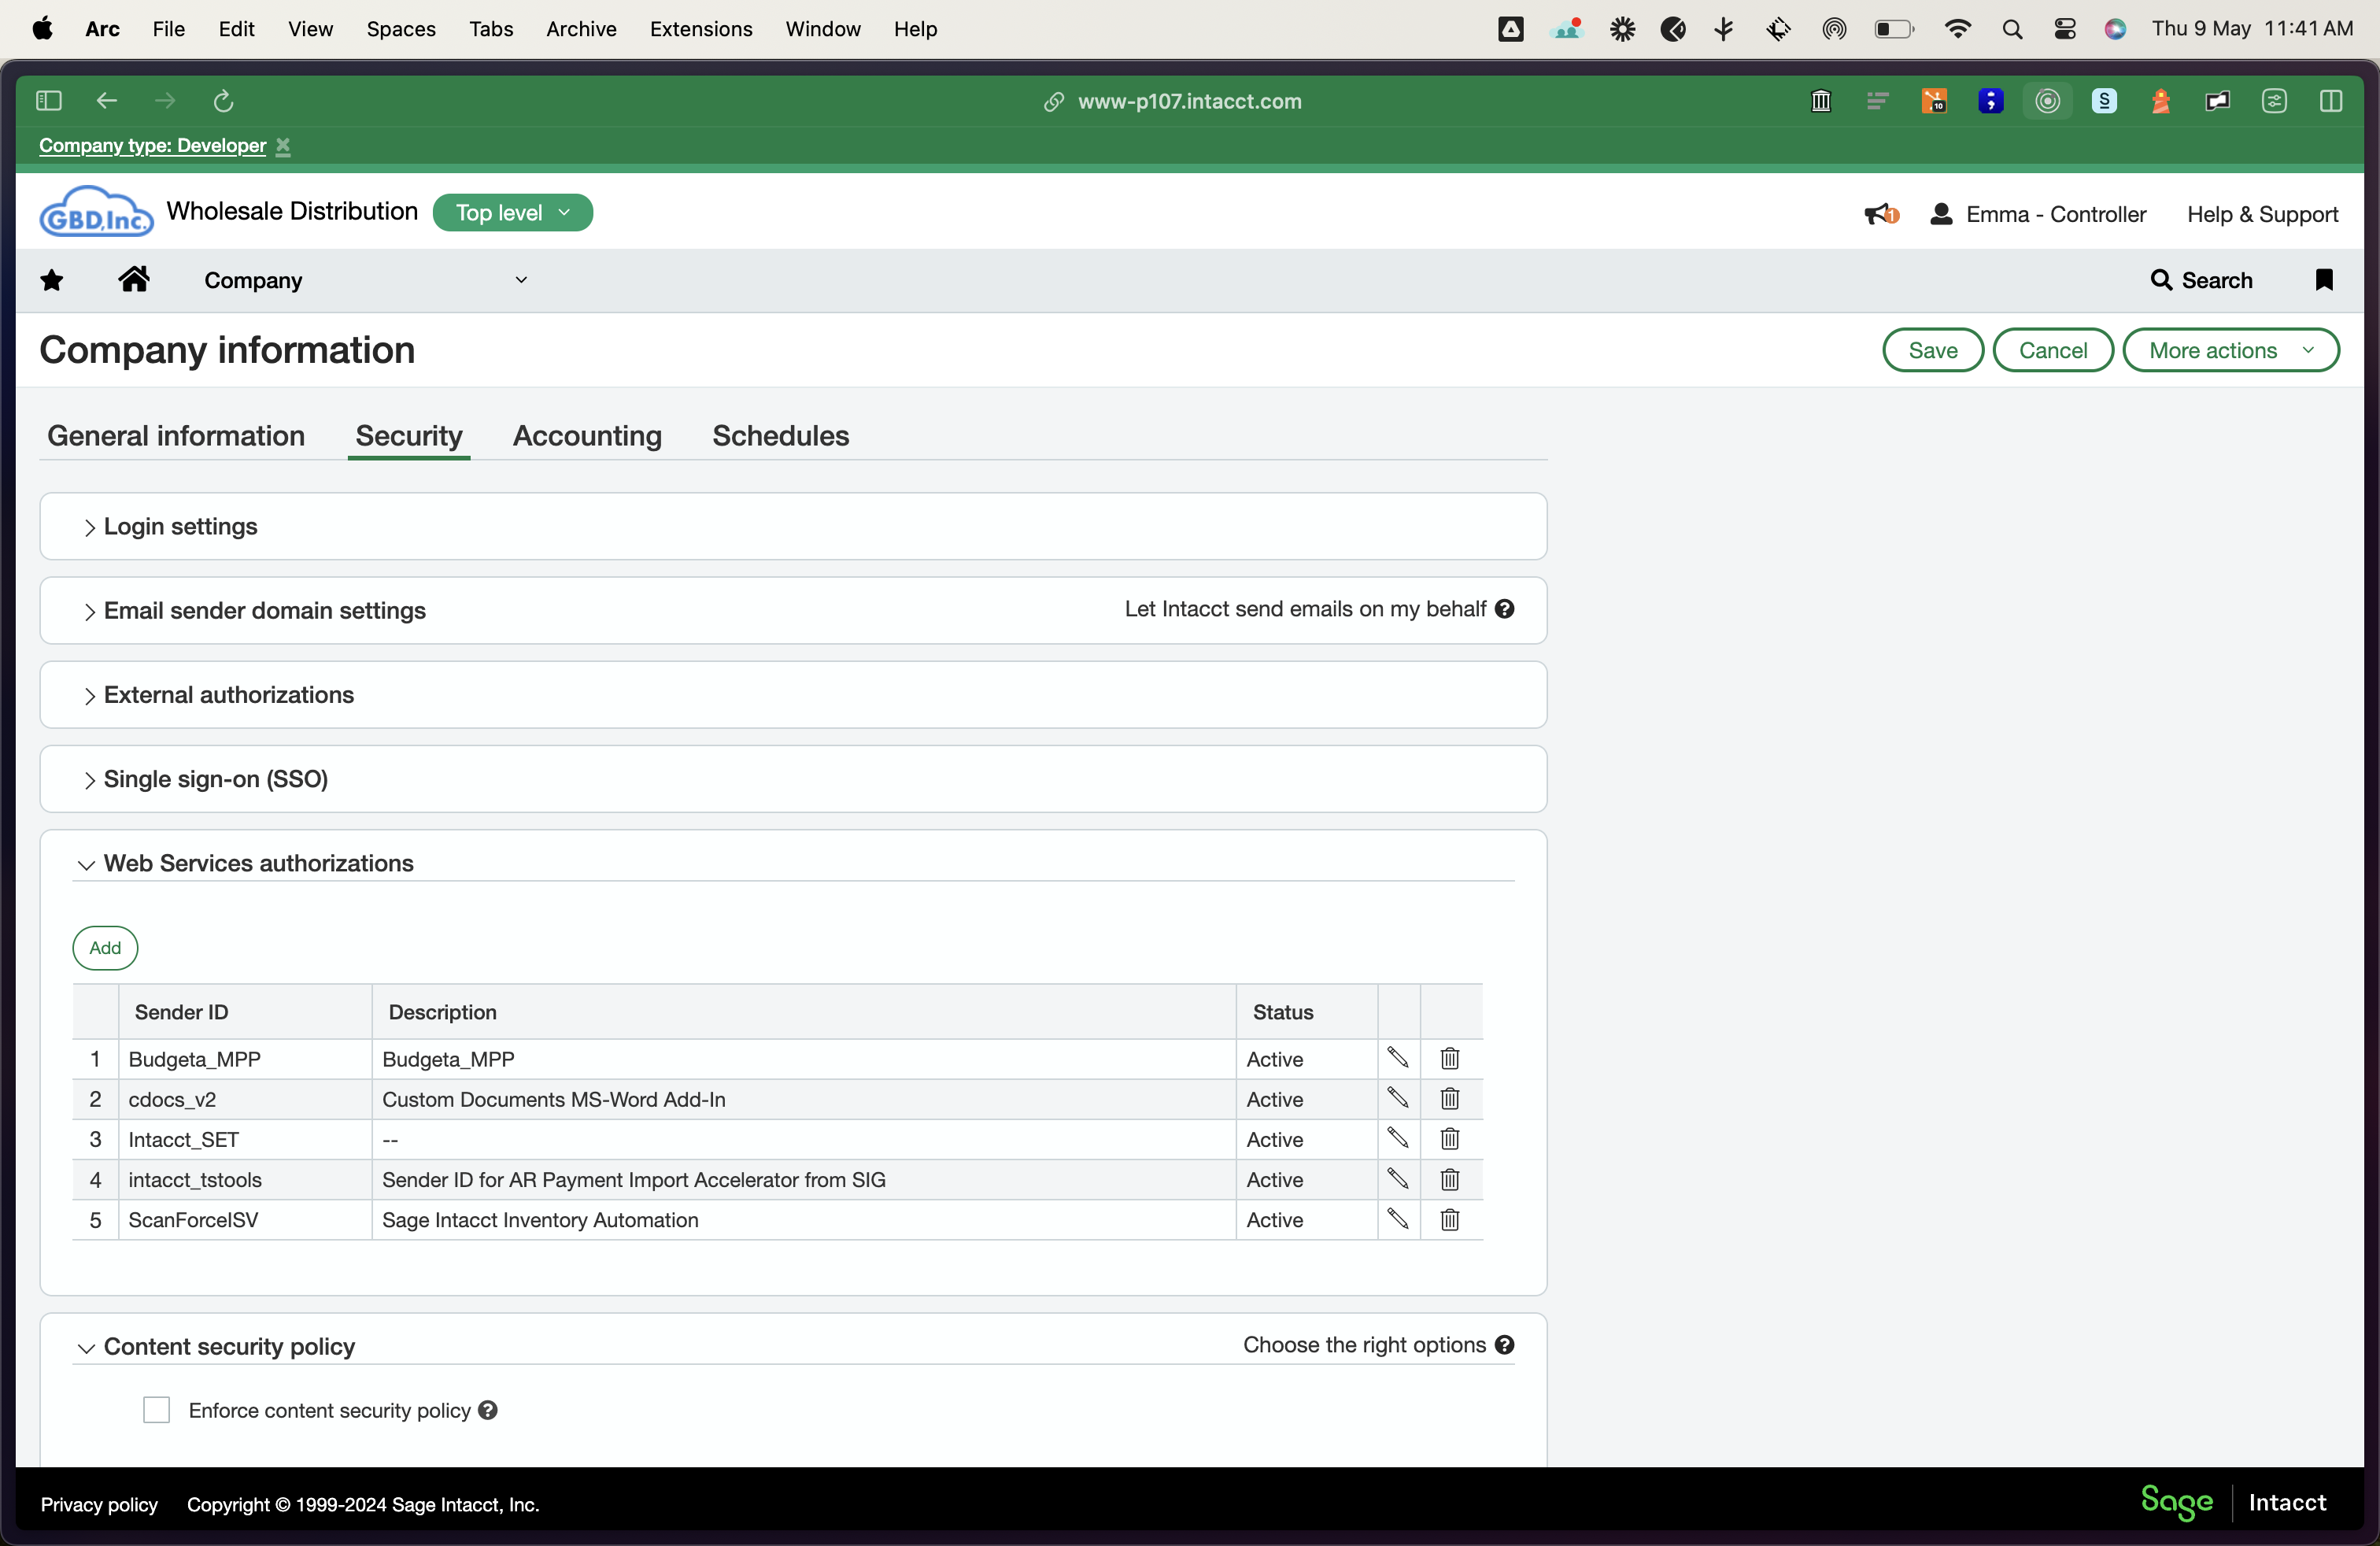Switch to the Accounting tab
2380x1546 pixels.
pyautogui.click(x=587, y=436)
